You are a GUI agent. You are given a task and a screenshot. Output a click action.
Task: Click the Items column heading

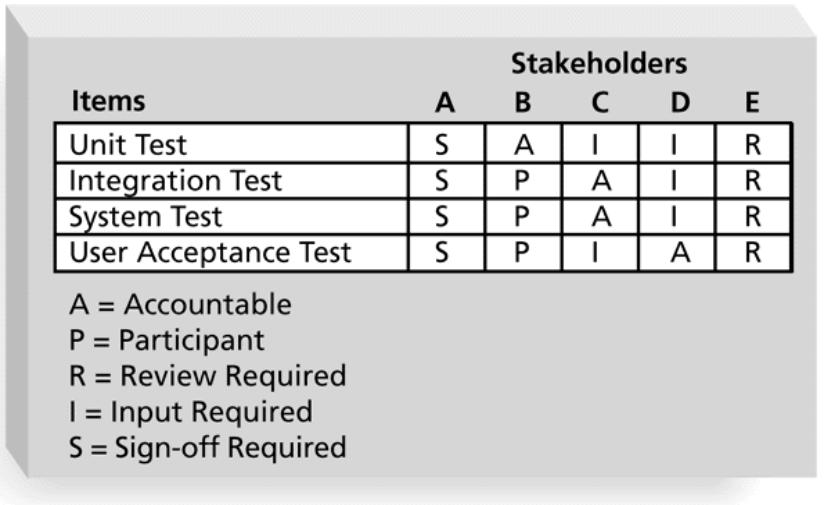point(107,101)
